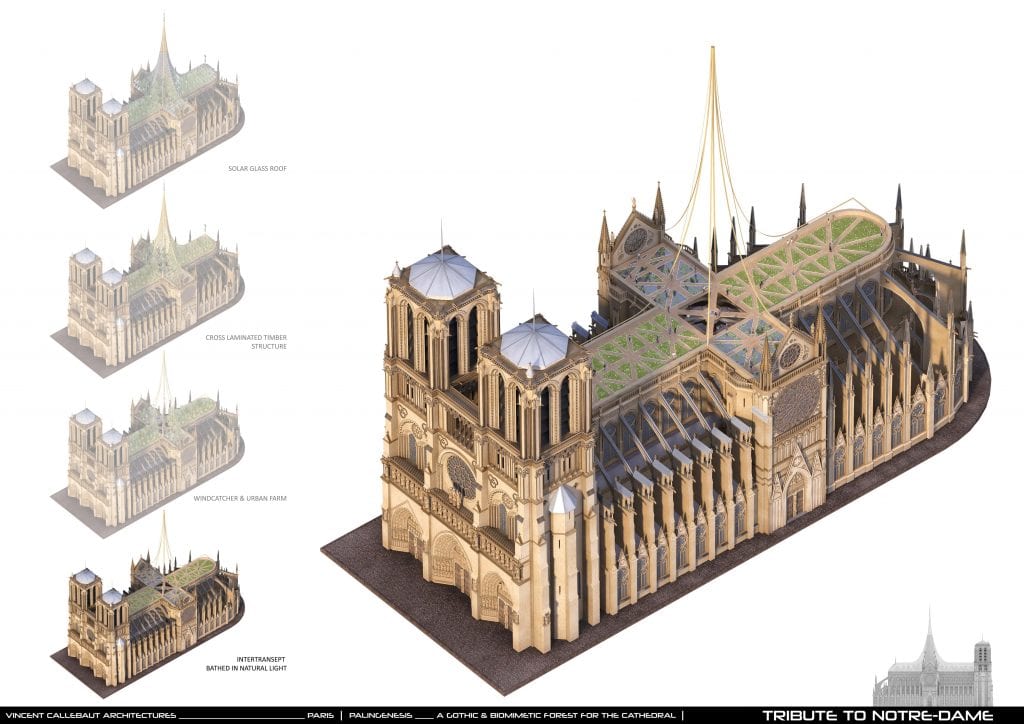The image size is (1024, 724).
Task: Click the "PARIS" text in the footer bar
Action: [x=320, y=715]
